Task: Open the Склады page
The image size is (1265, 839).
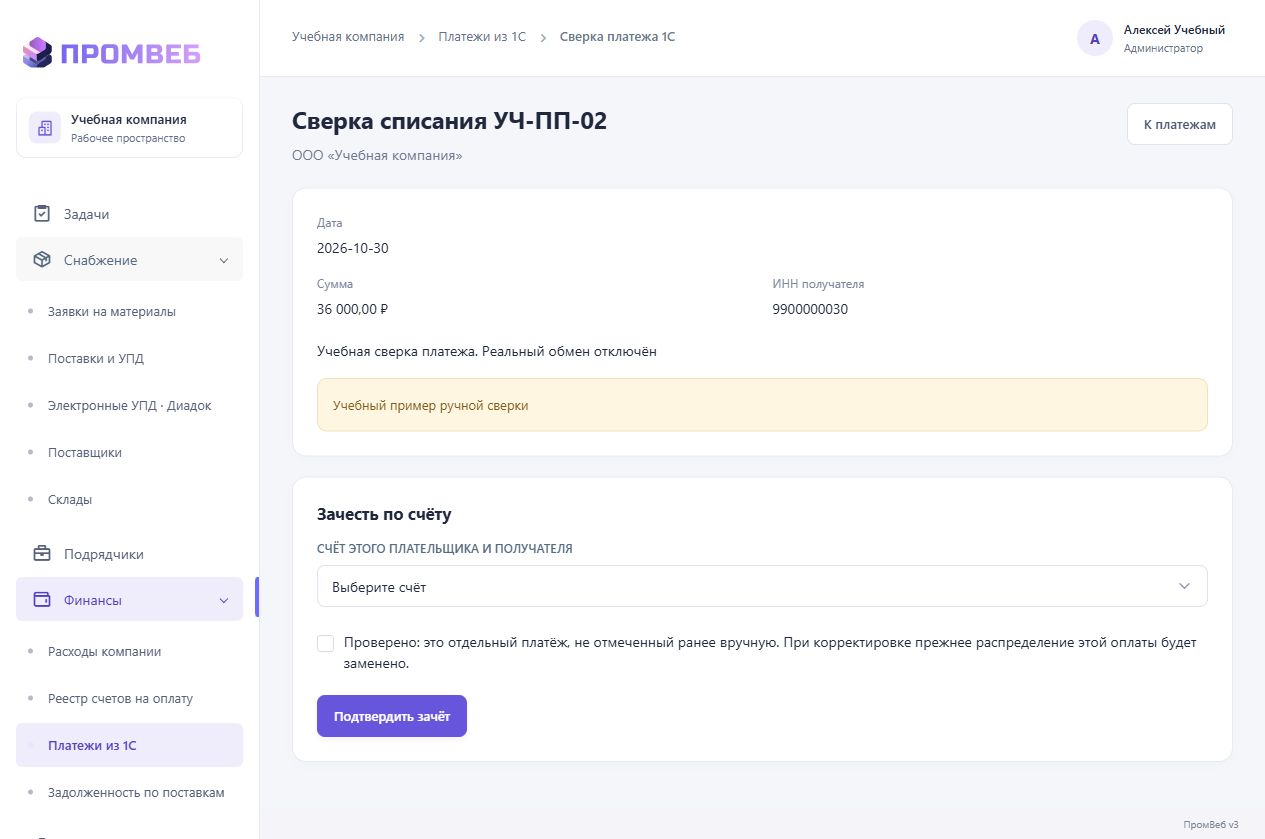Action: coord(70,500)
